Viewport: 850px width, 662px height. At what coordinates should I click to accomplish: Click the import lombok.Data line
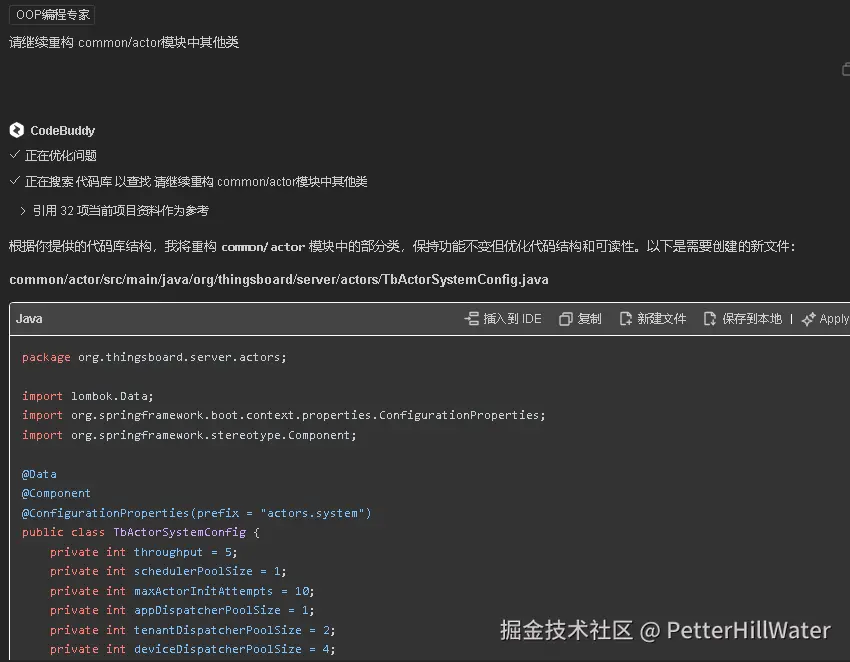(x=87, y=396)
